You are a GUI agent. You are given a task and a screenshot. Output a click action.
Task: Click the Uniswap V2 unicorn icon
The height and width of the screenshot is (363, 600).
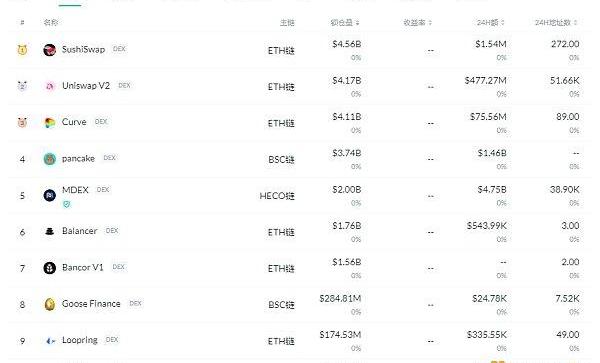tap(50, 86)
